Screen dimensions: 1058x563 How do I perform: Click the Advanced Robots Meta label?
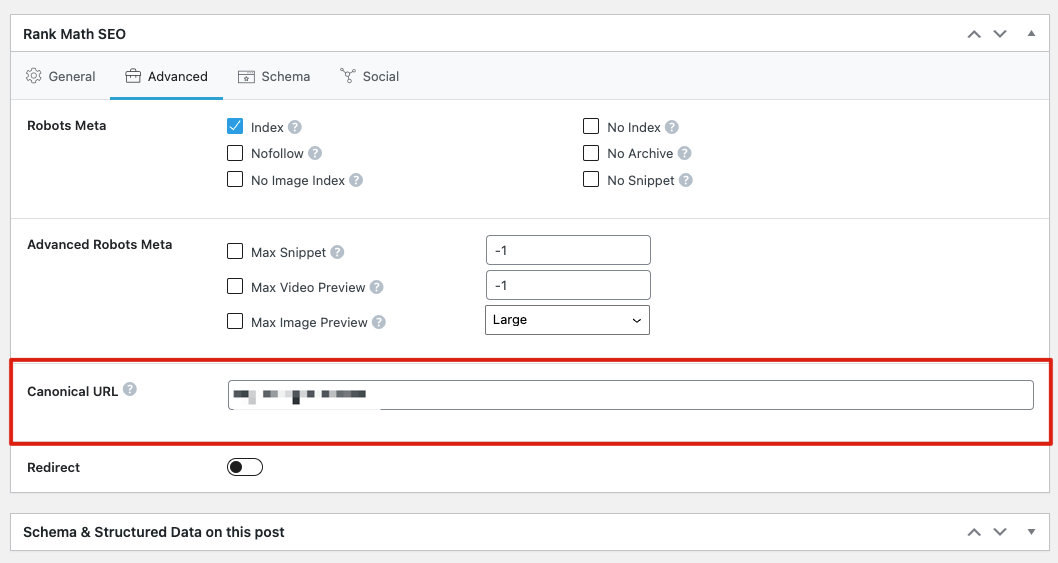pyautogui.click(x=100, y=244)
